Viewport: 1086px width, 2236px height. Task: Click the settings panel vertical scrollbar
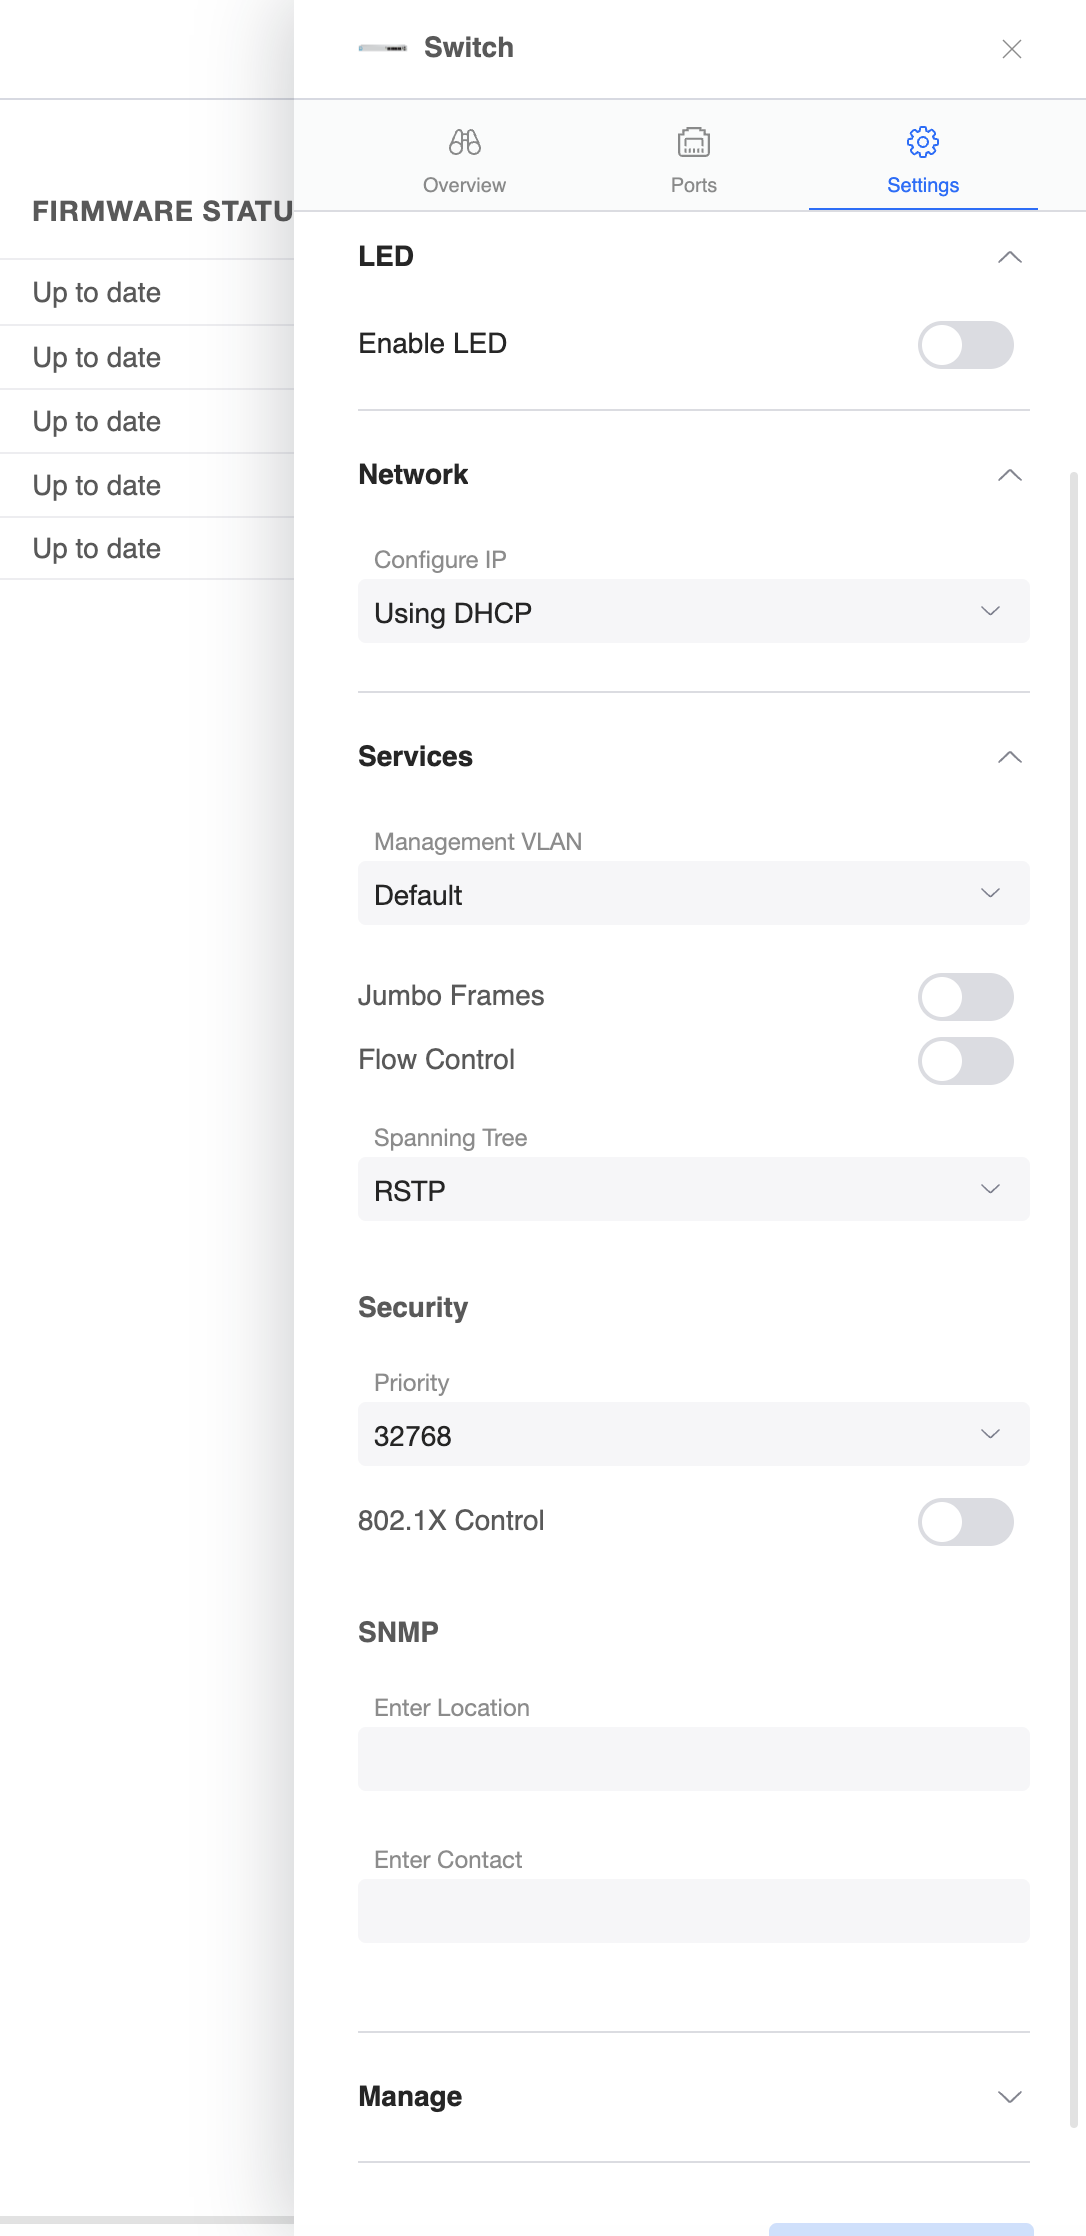coord(1074,1300)
